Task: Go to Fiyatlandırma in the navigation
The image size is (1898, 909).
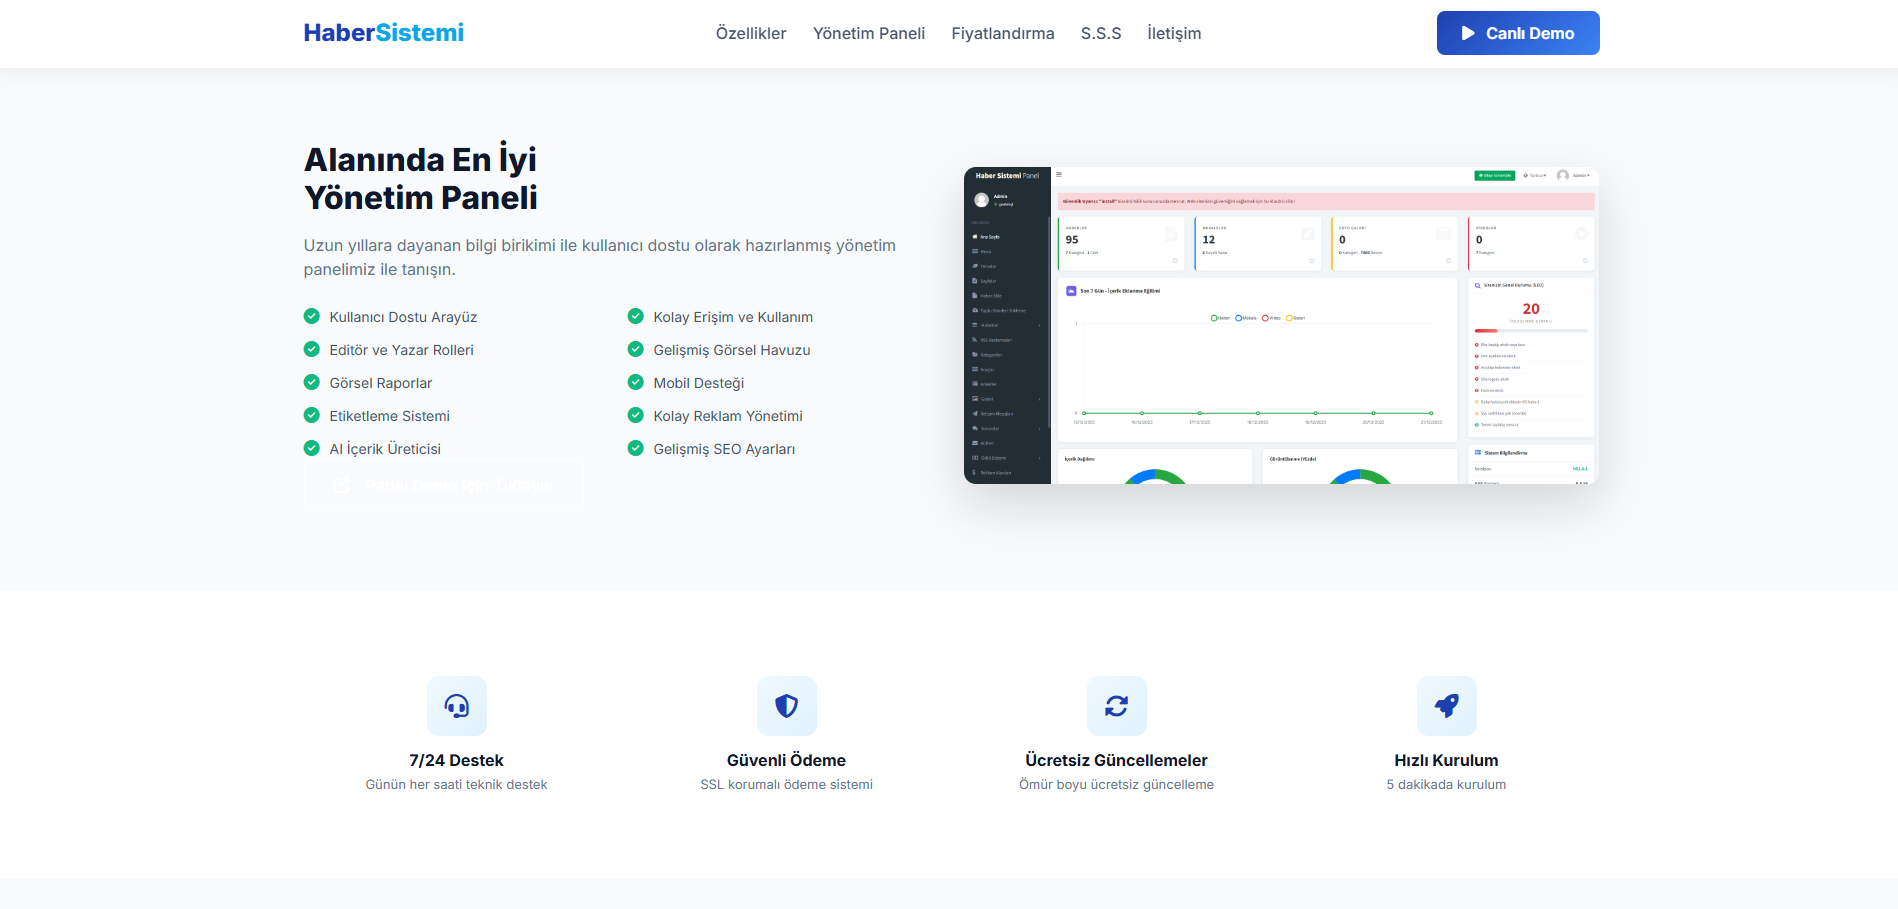Action: [1002, 33]
